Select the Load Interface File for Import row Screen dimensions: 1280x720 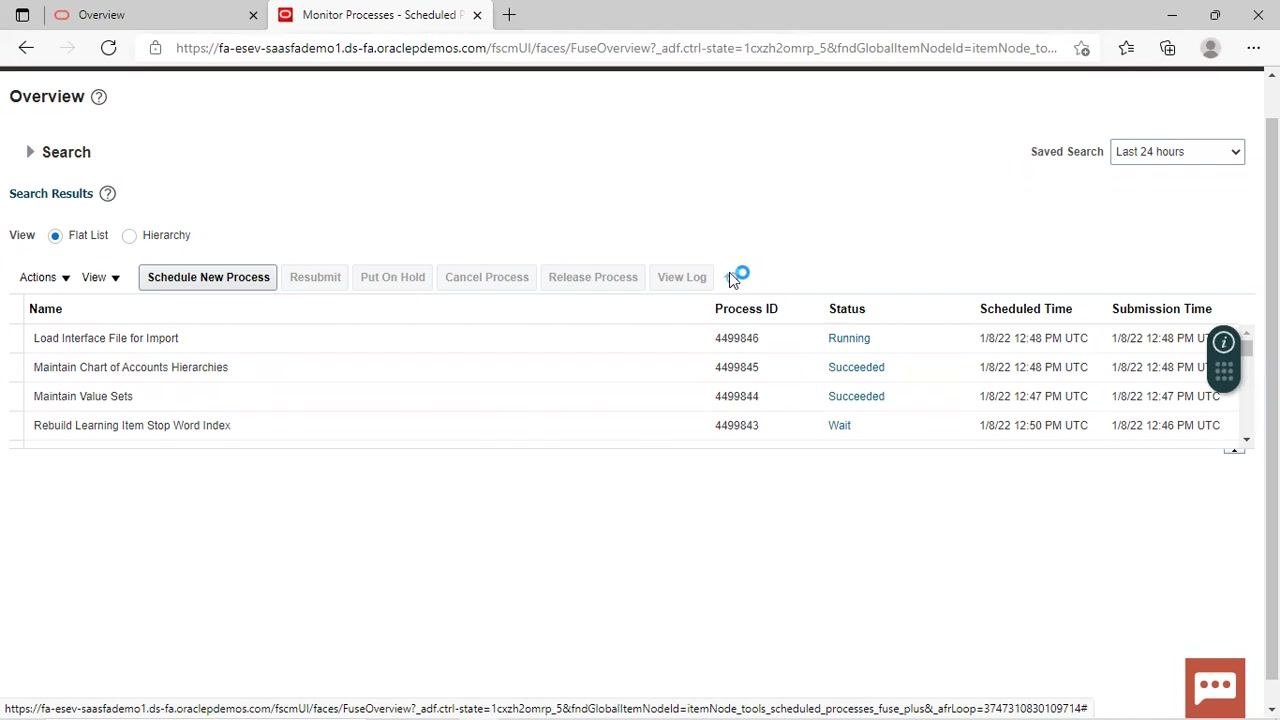point(624,338)
